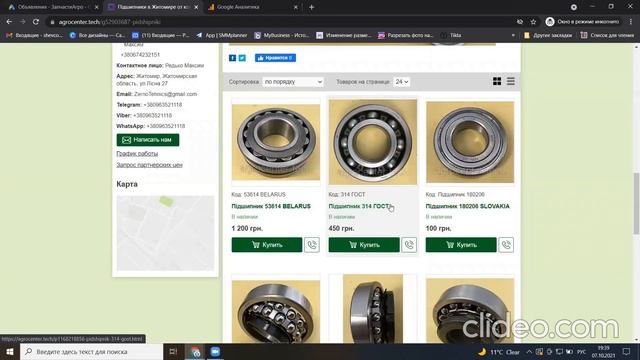Share on Twitter icon

pos(242,58)
